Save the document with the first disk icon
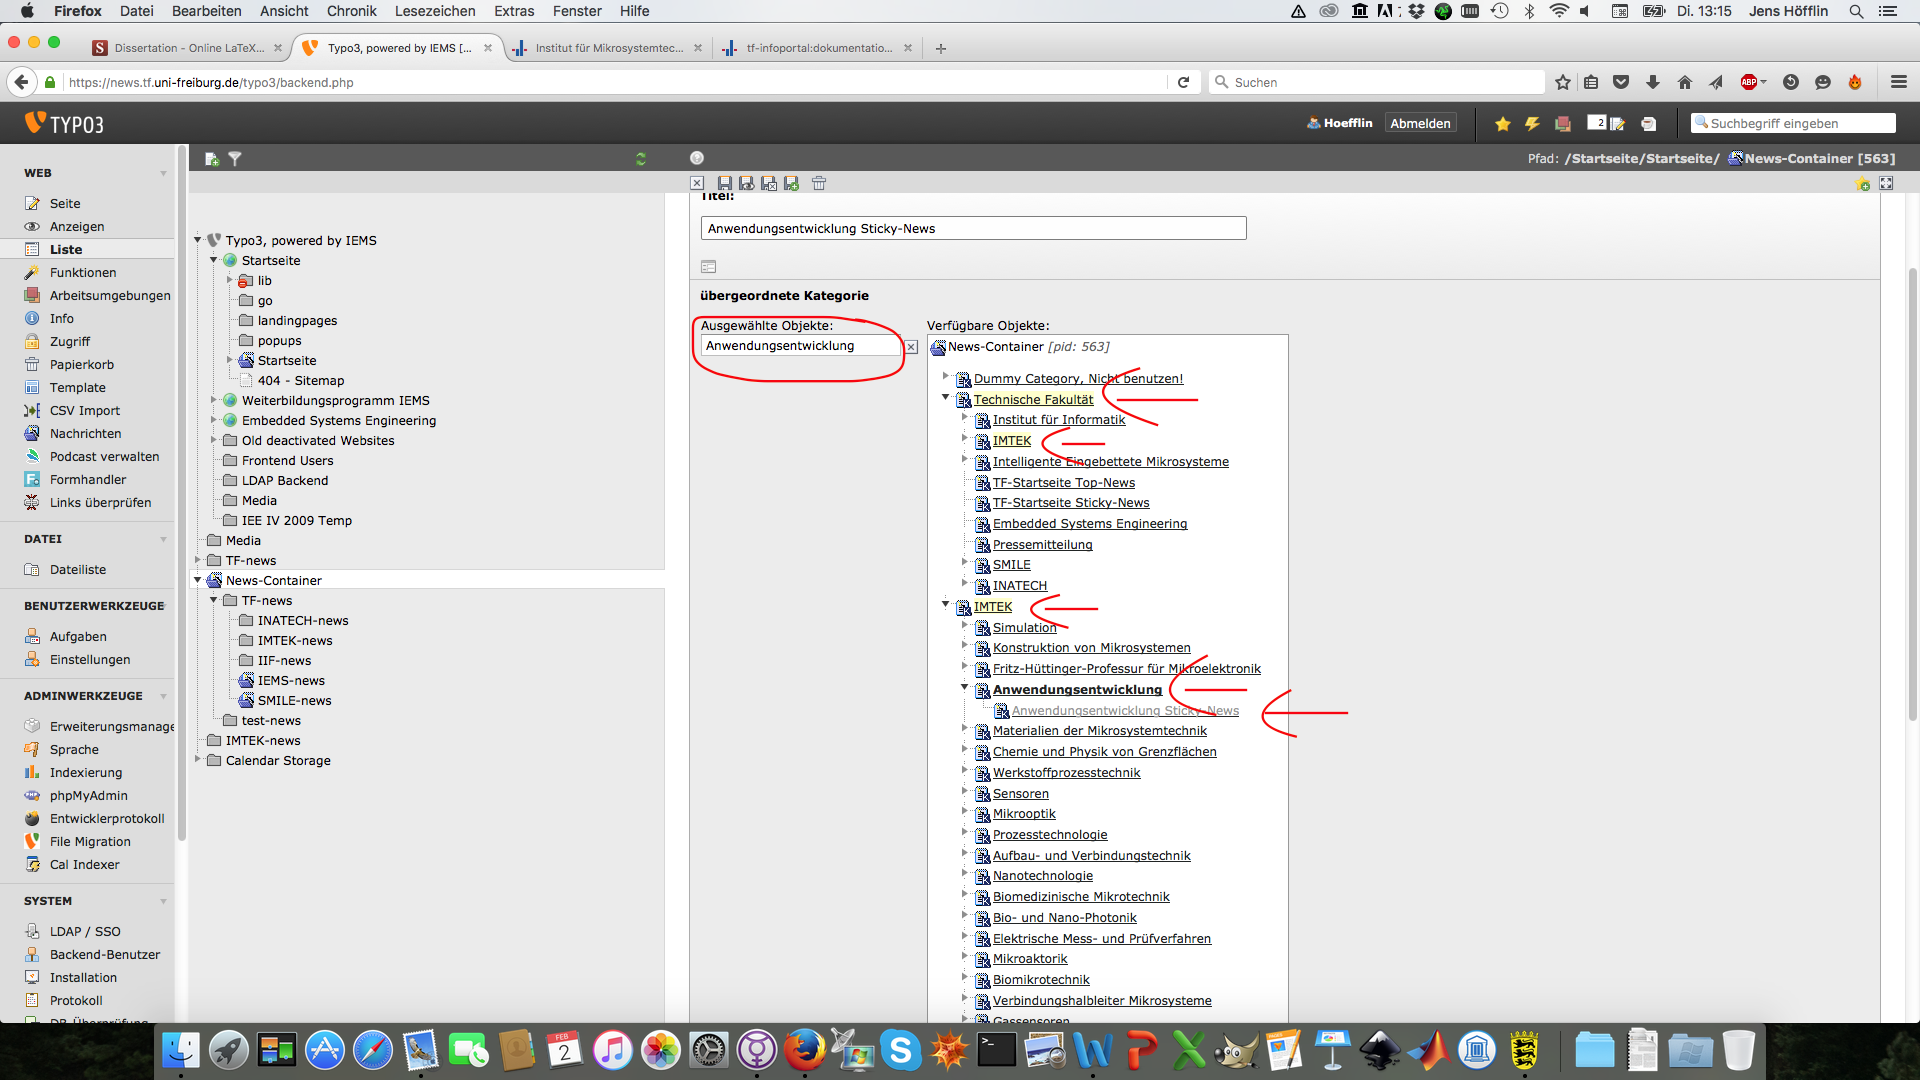The width and height of the screenshot is (1920, 1080). (725, 183)
